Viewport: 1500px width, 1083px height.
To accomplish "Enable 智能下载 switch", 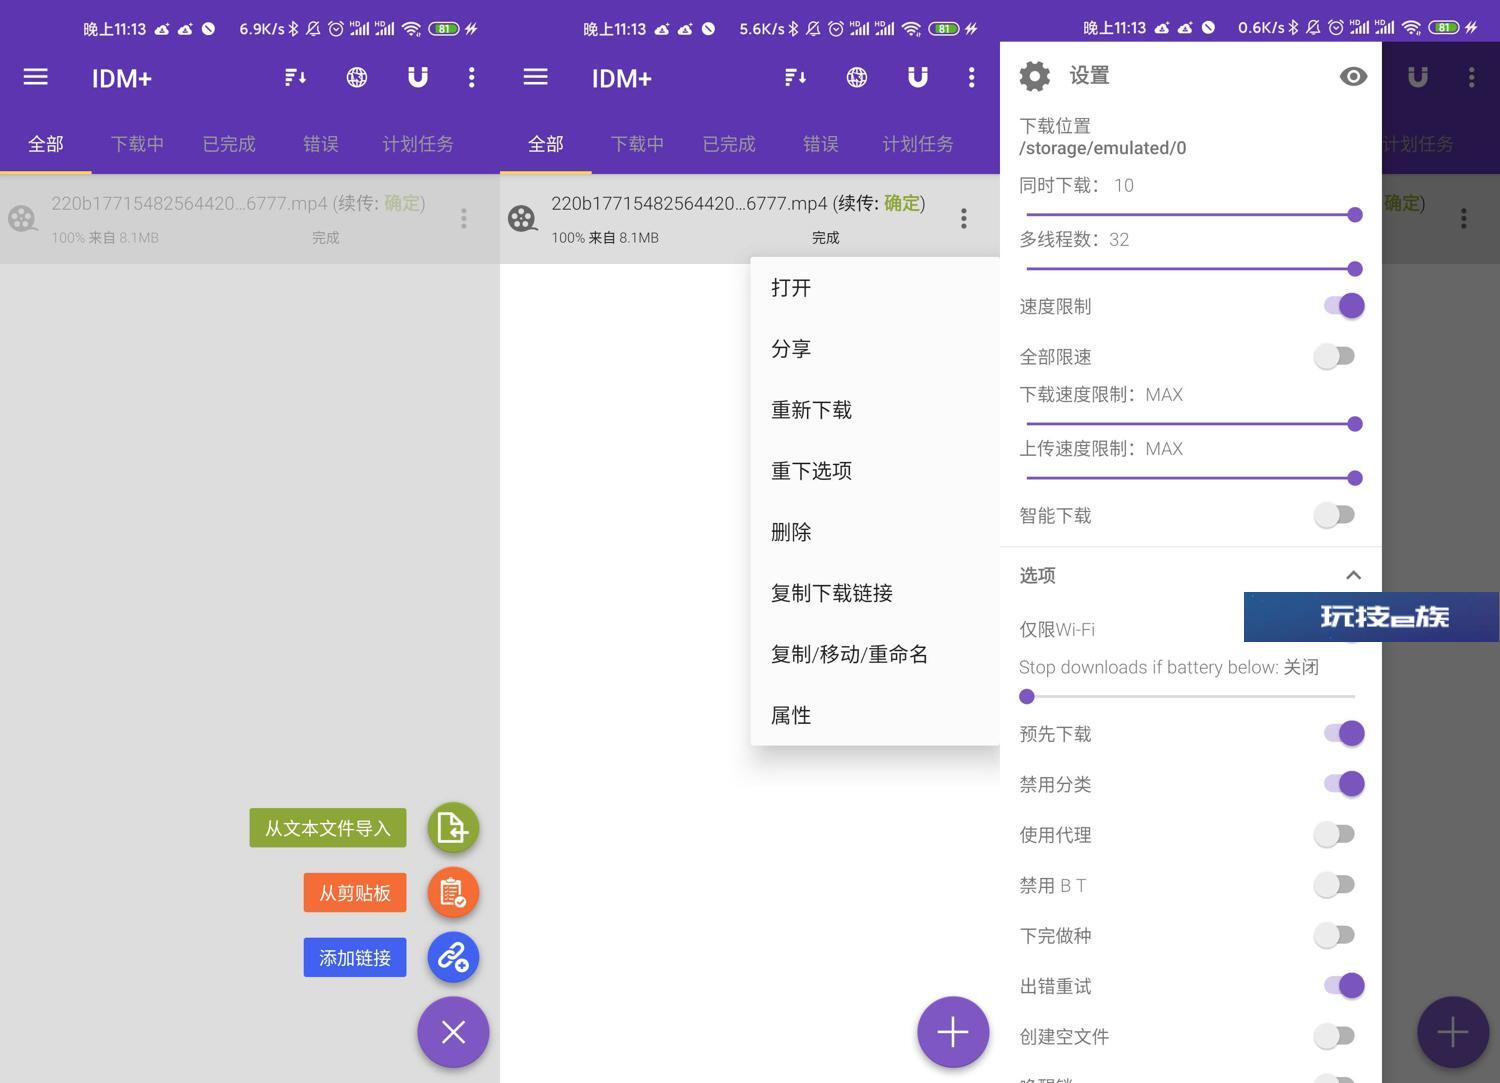I will point(1335,515).
